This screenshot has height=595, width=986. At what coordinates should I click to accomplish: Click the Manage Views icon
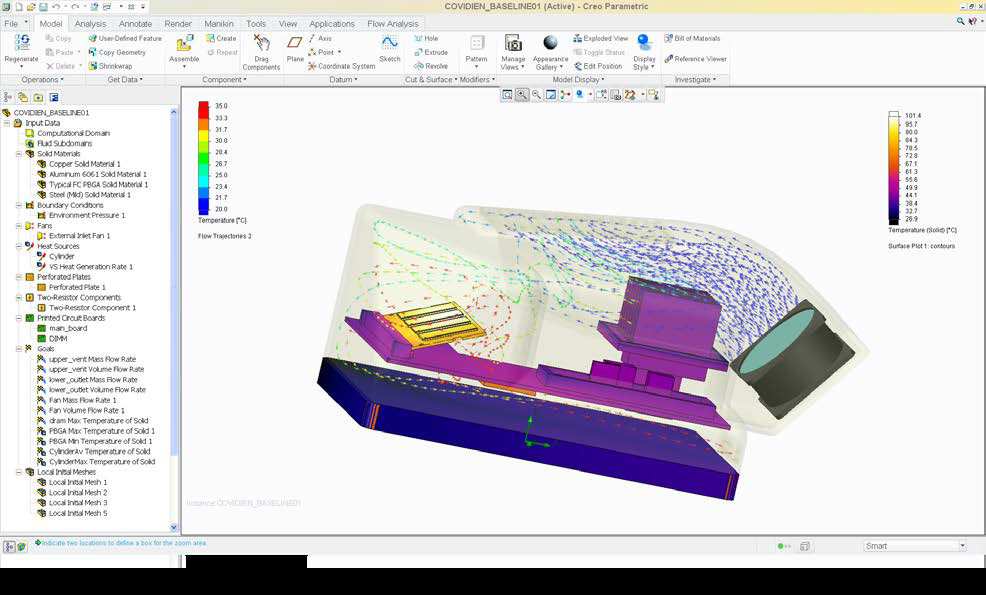[x=513, y=44]
